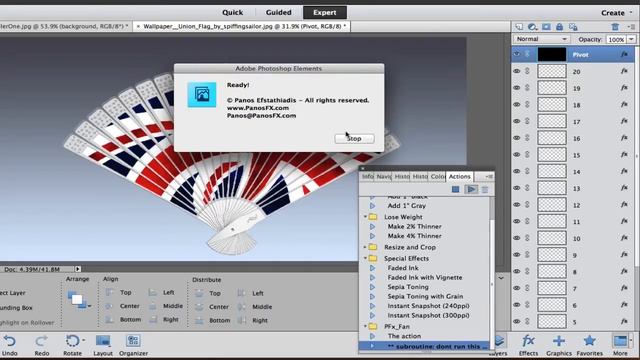Select the layer 18 thumbnail
Screen dimensions: 640x360
coord(552,104)
